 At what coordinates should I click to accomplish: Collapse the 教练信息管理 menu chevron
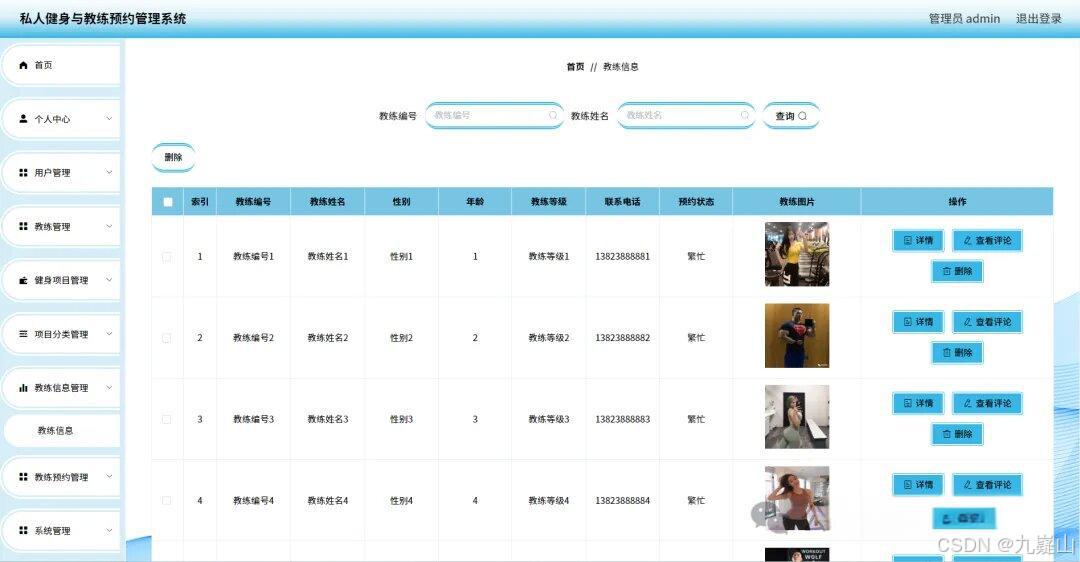click(109, 388)
